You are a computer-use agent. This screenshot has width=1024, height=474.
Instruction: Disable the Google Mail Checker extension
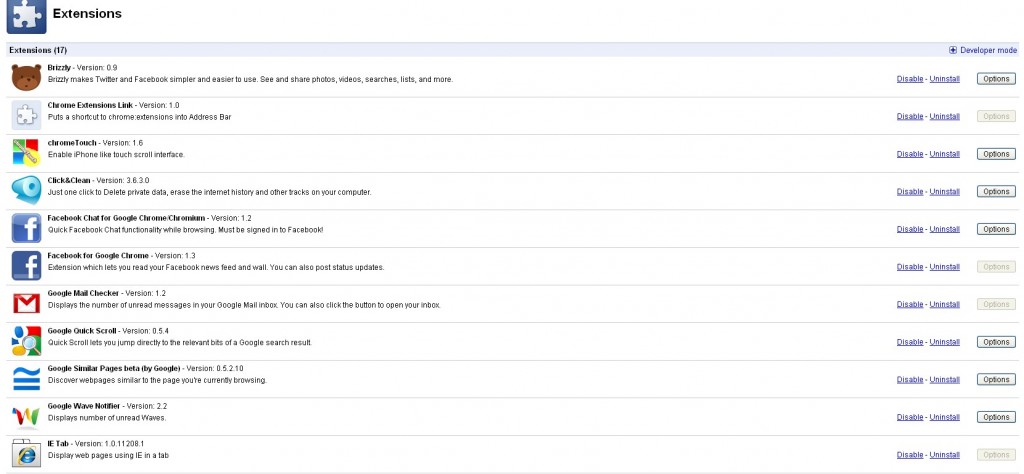(910, 304)
